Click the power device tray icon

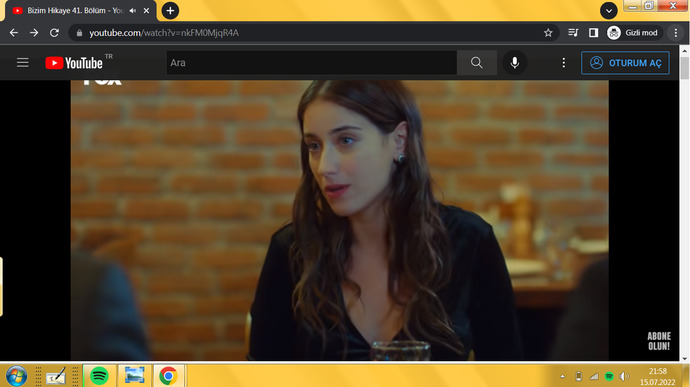point(579,376)
